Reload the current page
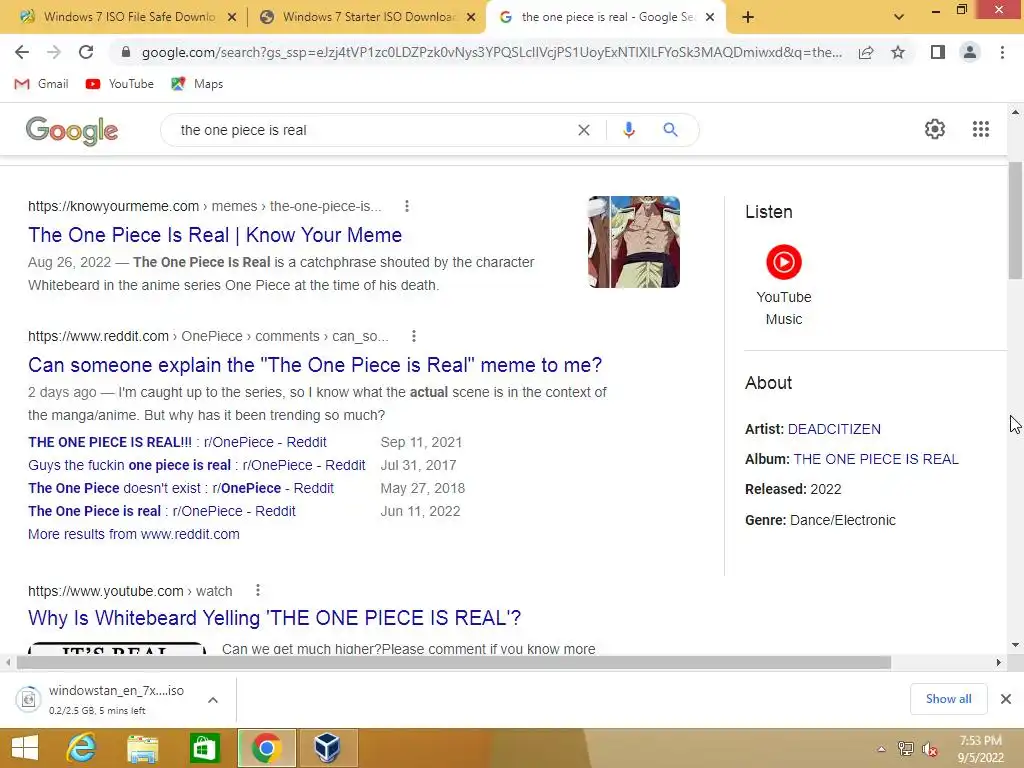The width and height of the screenshot is (1024, 768). click(86, 52)
